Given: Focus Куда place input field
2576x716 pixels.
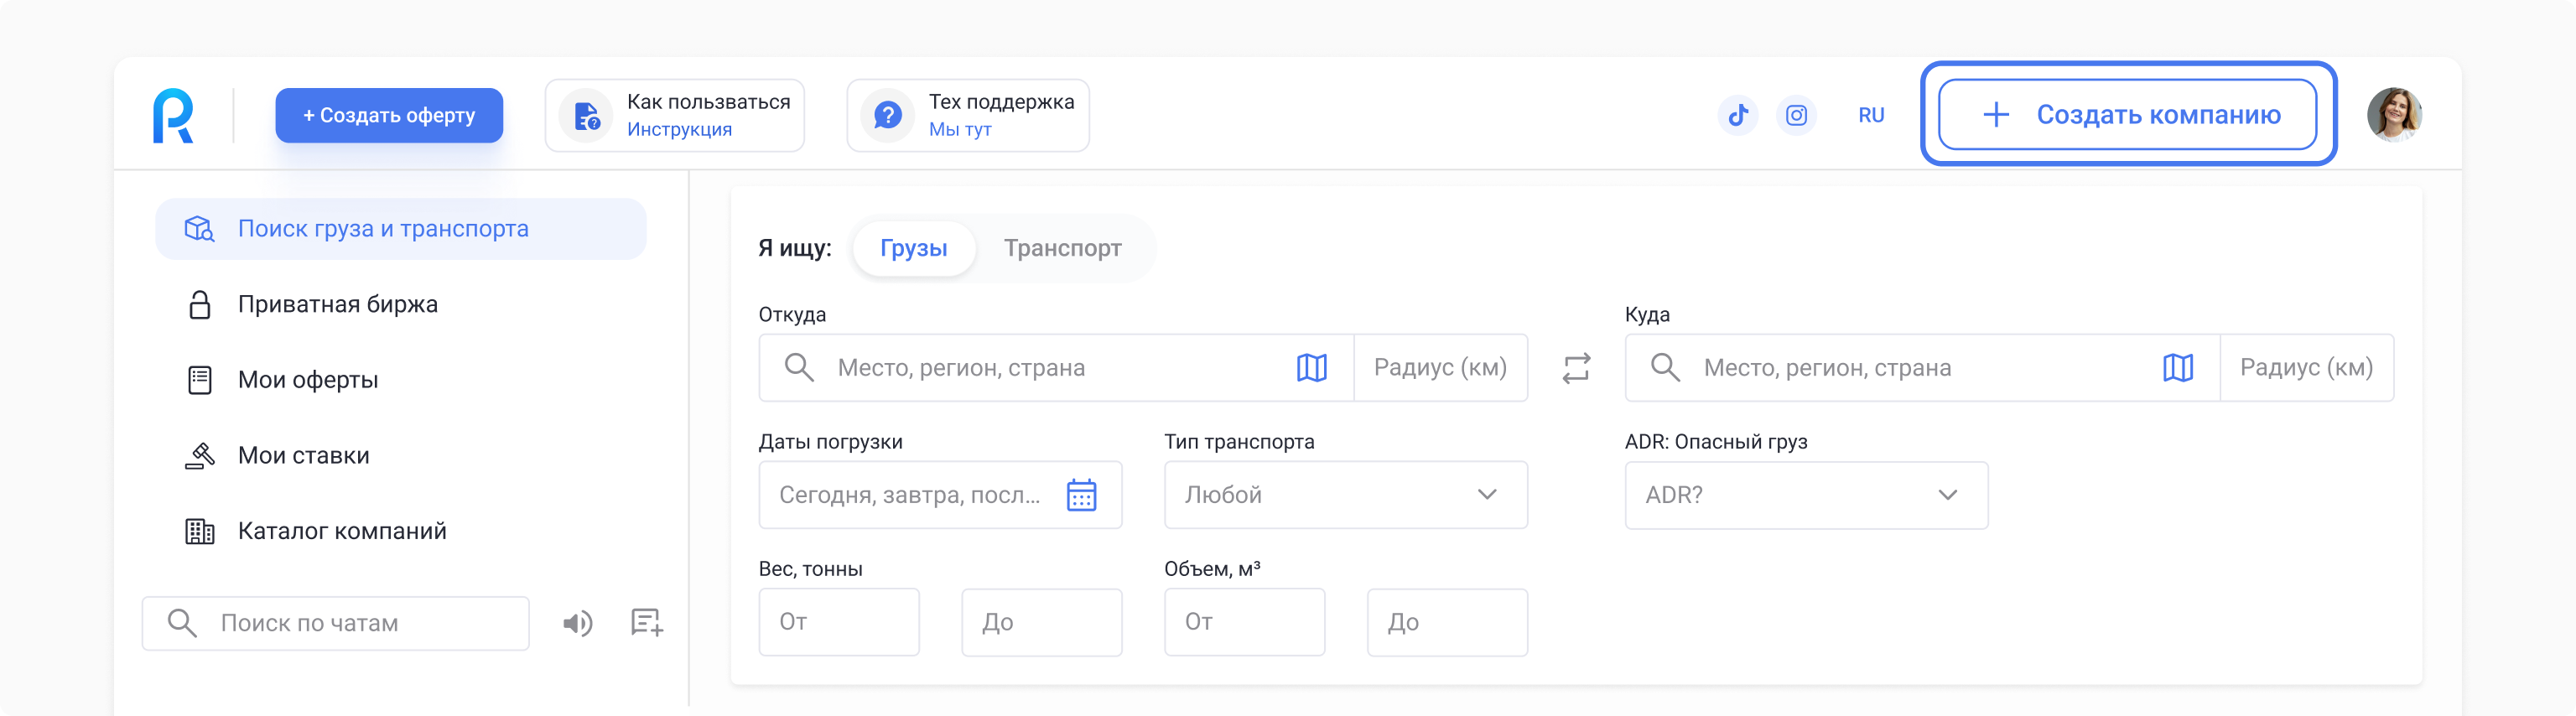Looking at the screenshot, I should coord(1922,368).
